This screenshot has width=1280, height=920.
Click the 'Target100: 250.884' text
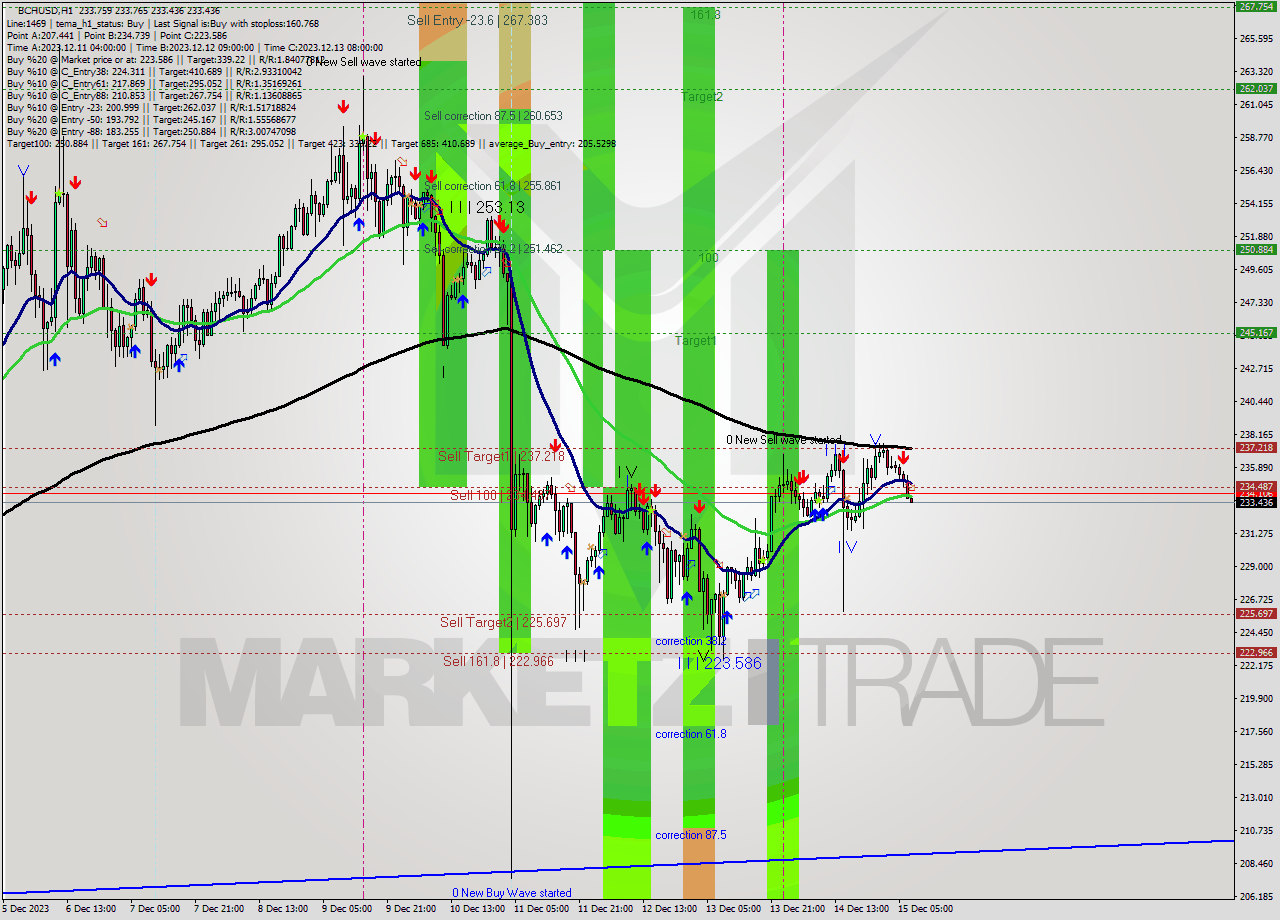pyautogui.click(x=45, y=143)
